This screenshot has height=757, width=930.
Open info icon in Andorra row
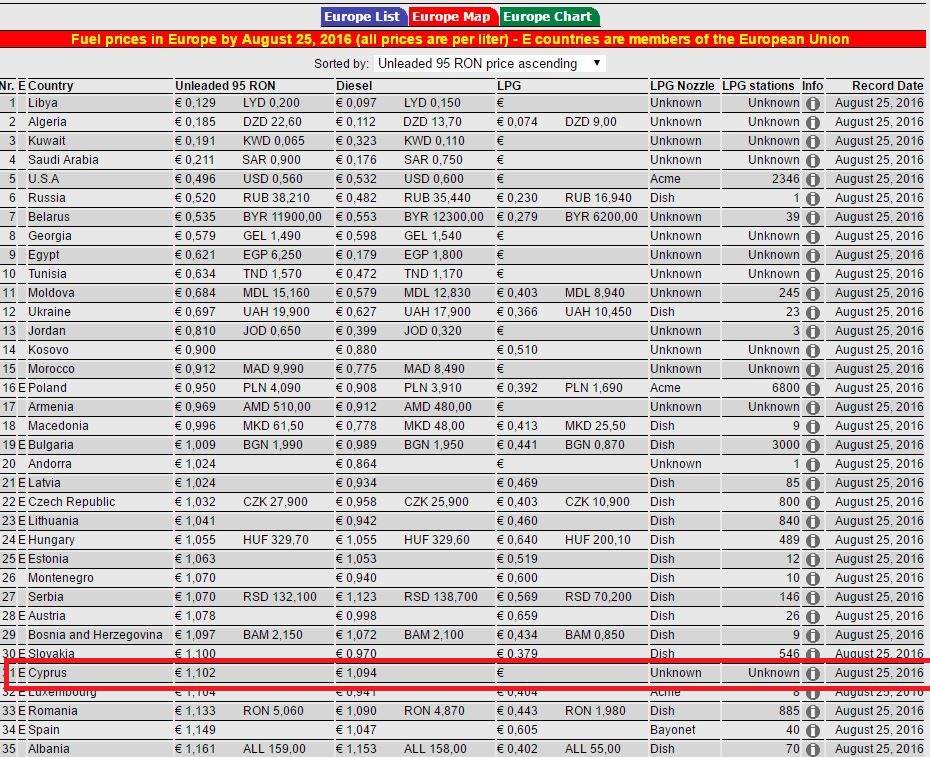[813, 464]
